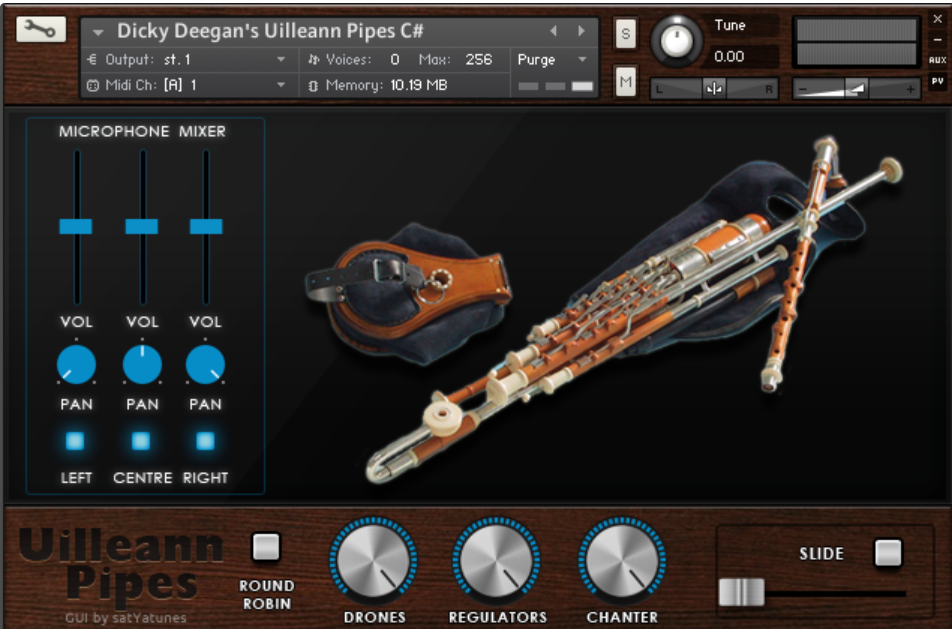The height and width of the screenshot is (629, 952).
Task: Open the Purge dropdown menu
Action: tap(551, 60)
